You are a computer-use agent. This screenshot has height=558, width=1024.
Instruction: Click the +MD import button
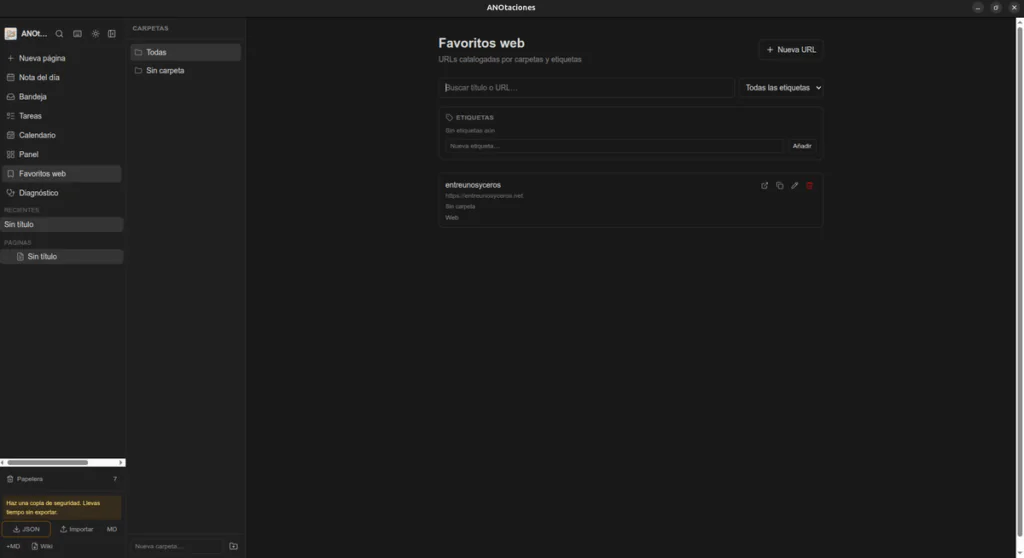[13, 546]
